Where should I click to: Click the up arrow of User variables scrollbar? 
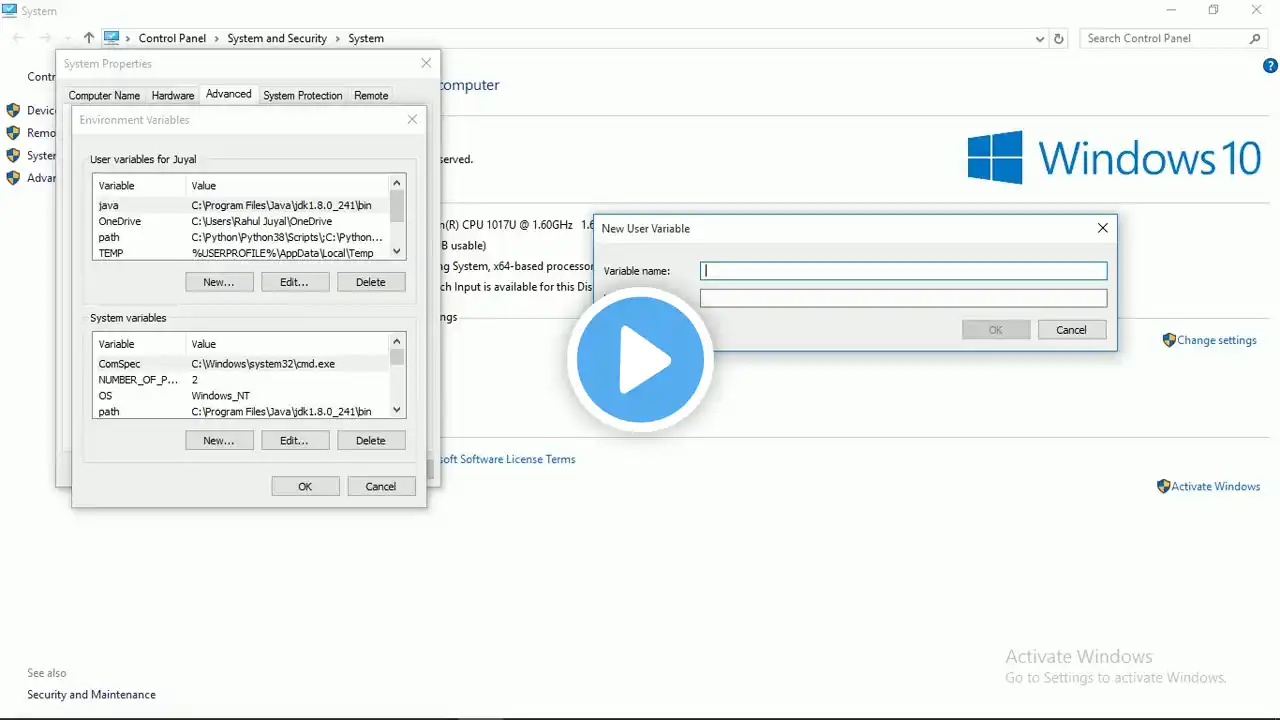click(x=397, y=183)
